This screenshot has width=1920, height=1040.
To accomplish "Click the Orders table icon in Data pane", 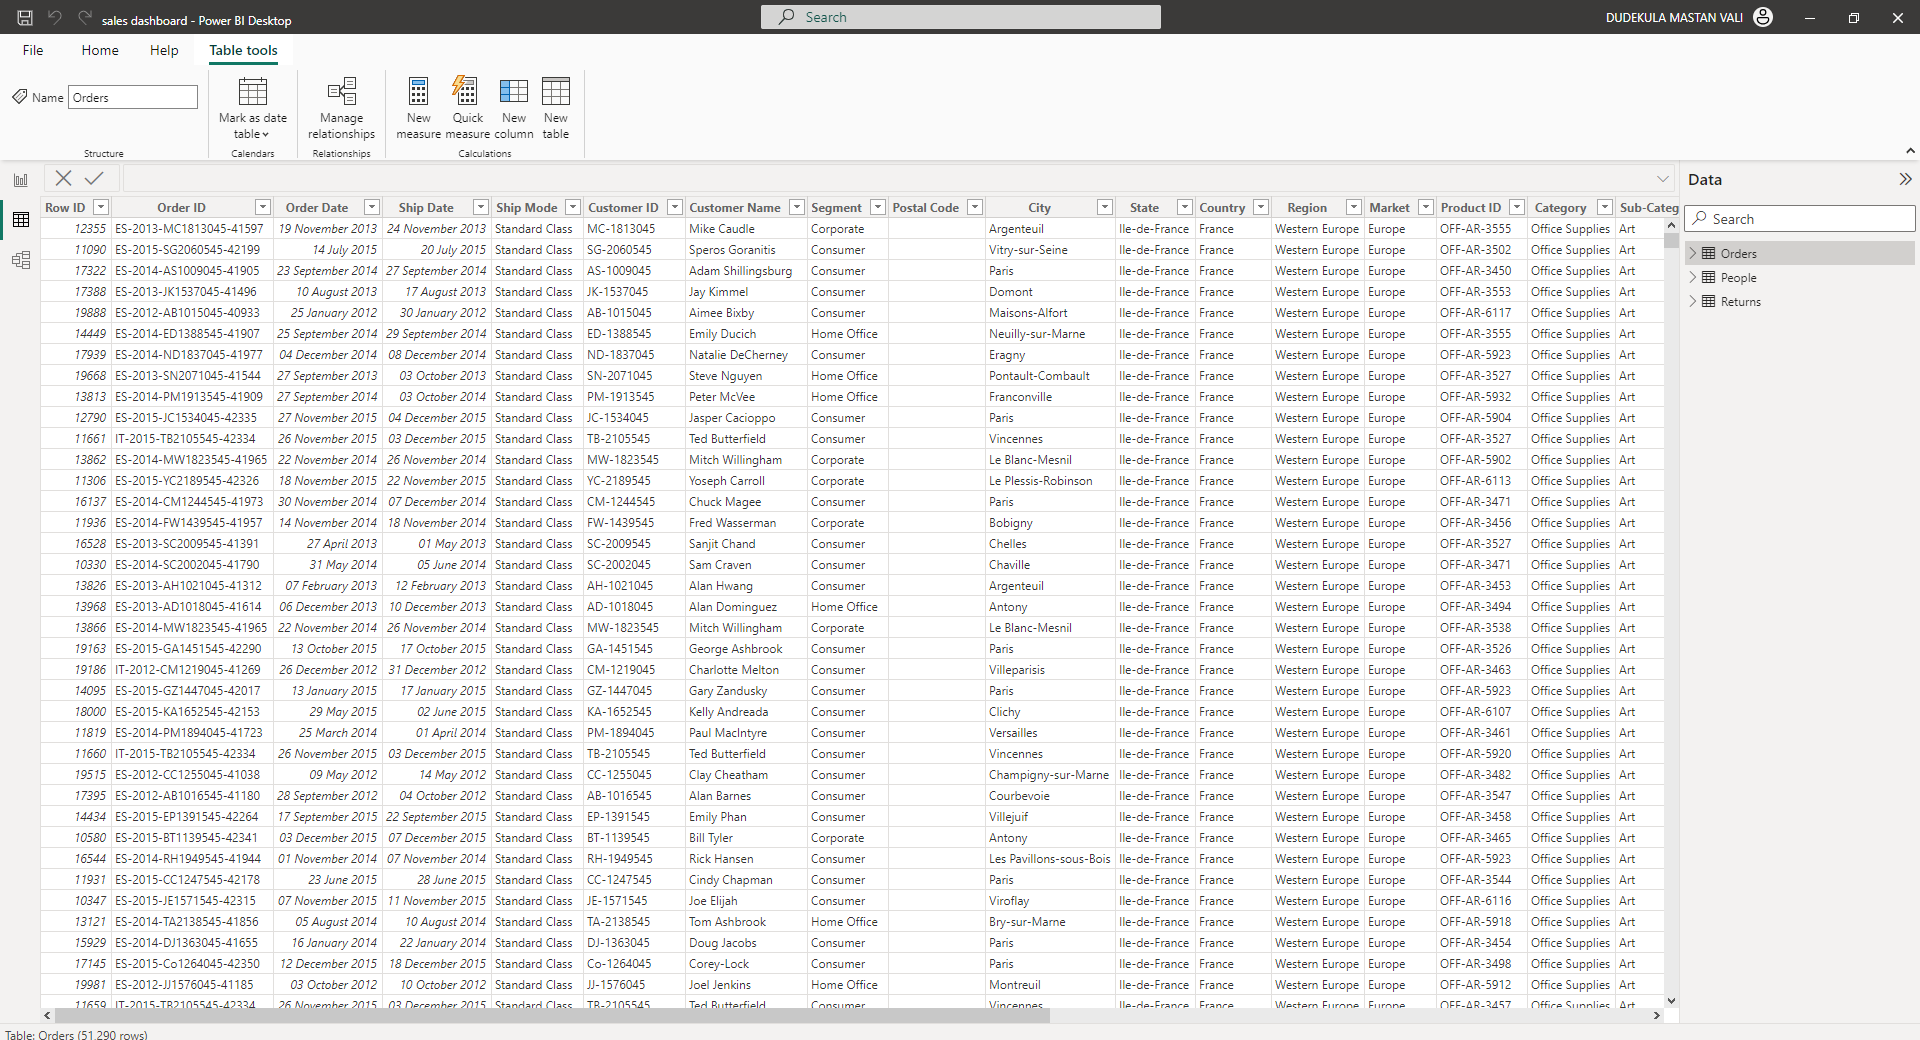I will pyautogui.click(x=1709, y=253).
